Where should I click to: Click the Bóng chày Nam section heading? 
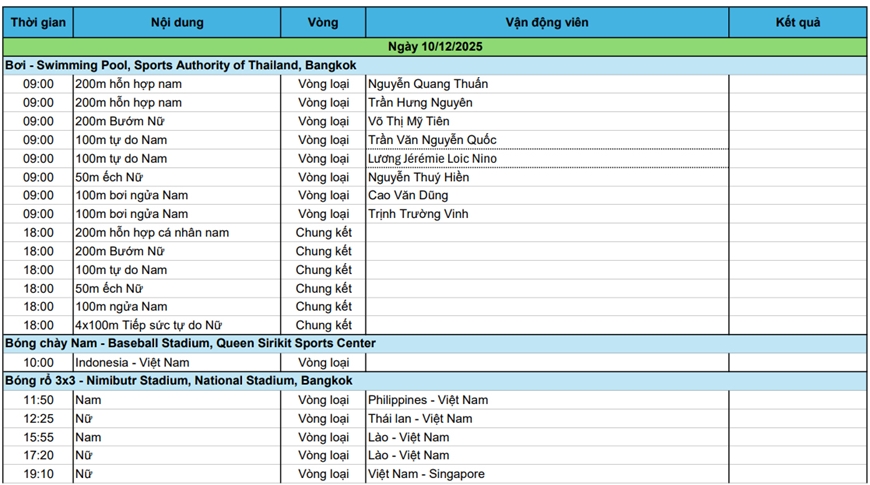click(x=190, y=344)
